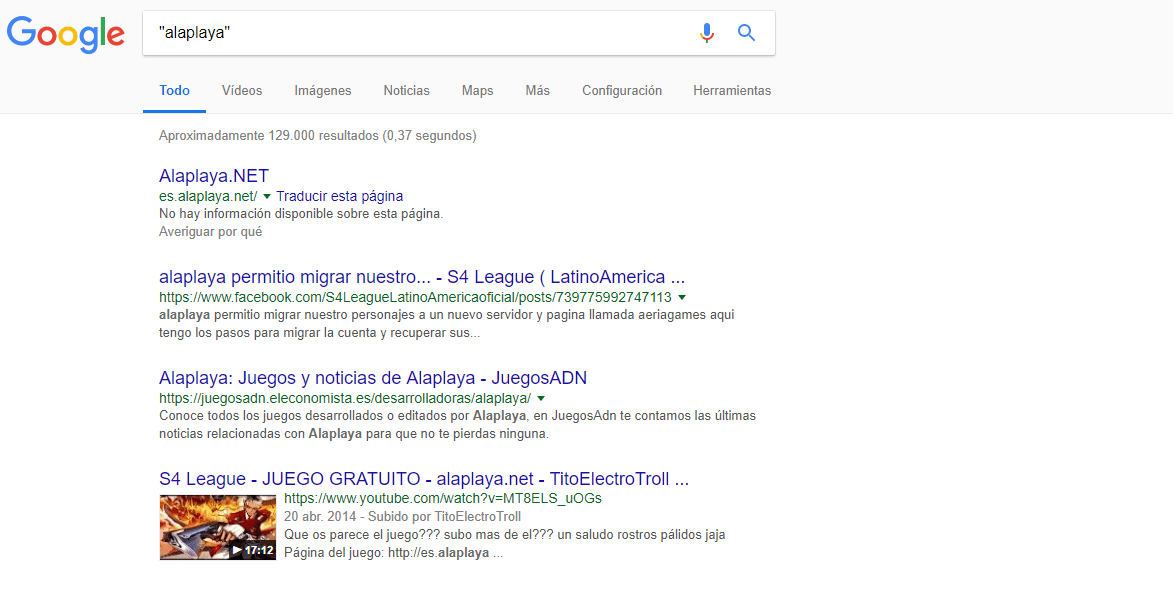Open the Vídeos search results
This screenshot has height=589, width=1173.
[x=241, y=90]
